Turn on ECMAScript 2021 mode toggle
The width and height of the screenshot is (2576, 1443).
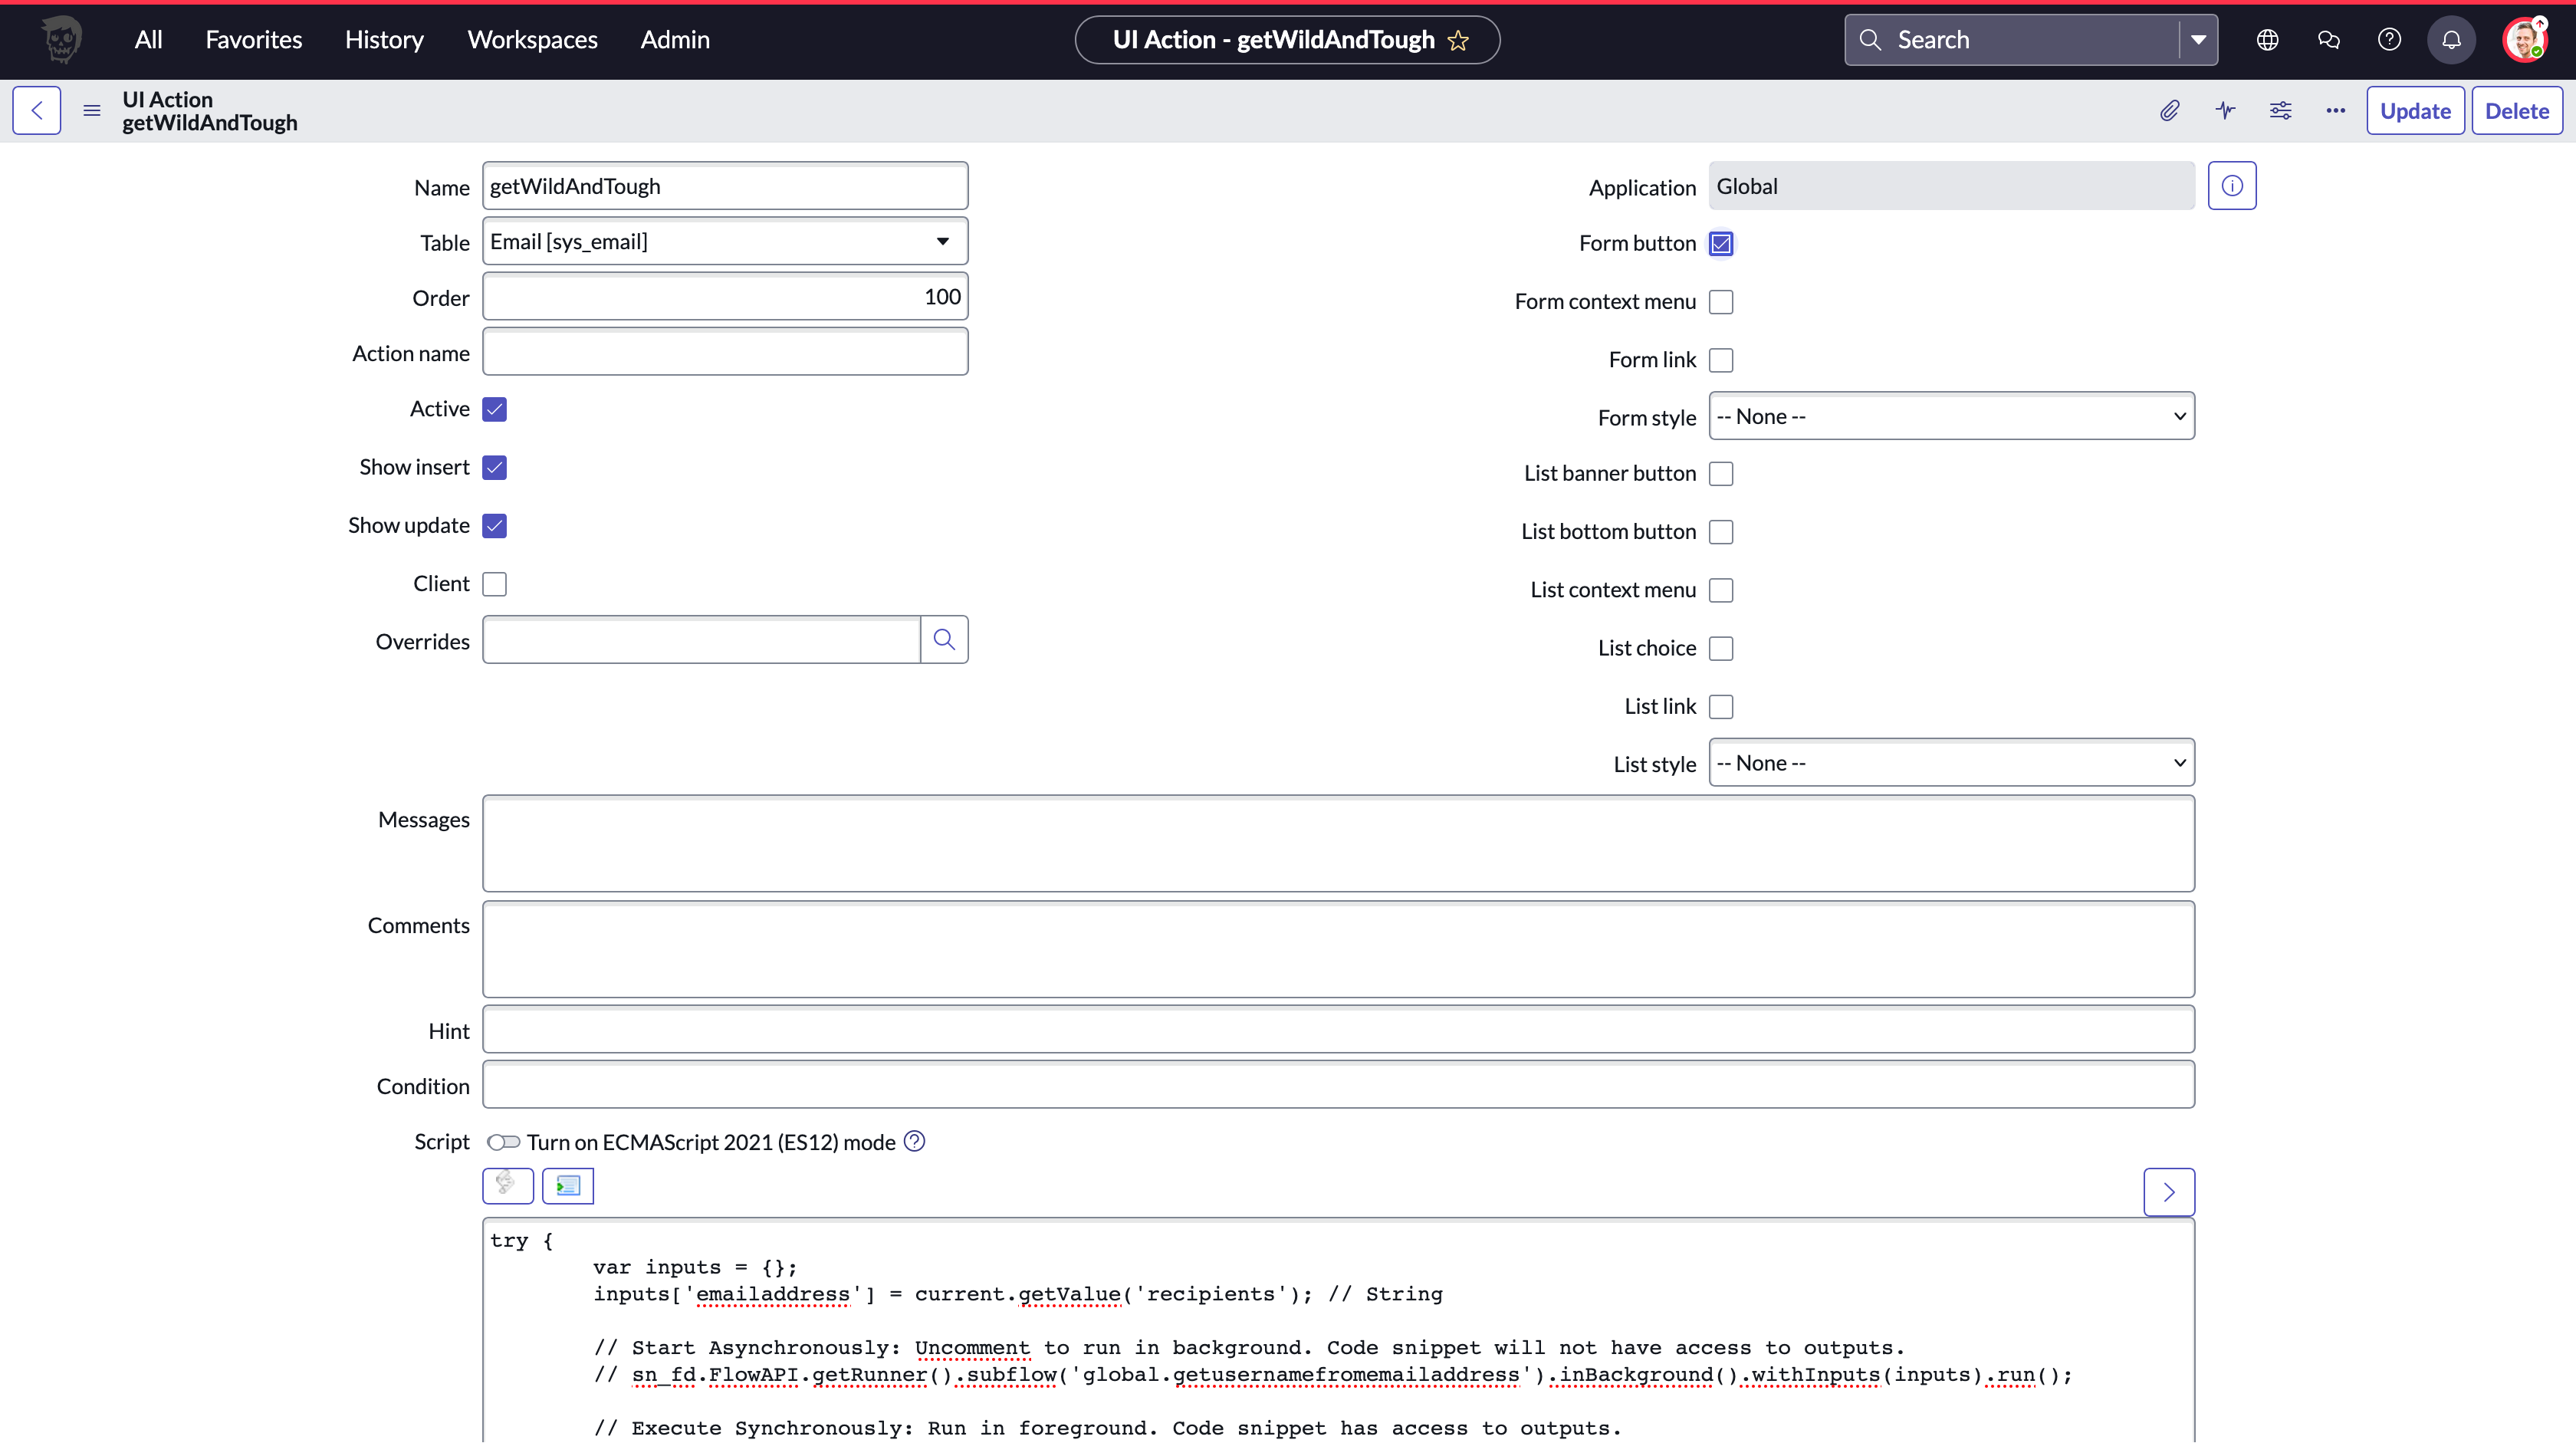pos(503,1142)
